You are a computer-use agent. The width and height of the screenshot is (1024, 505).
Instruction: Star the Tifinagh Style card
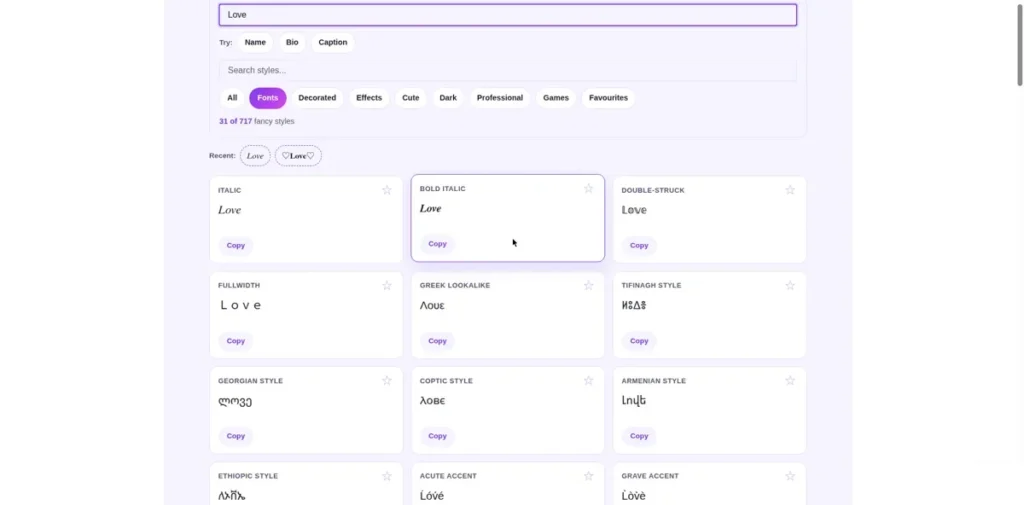(x=790, y=285)
